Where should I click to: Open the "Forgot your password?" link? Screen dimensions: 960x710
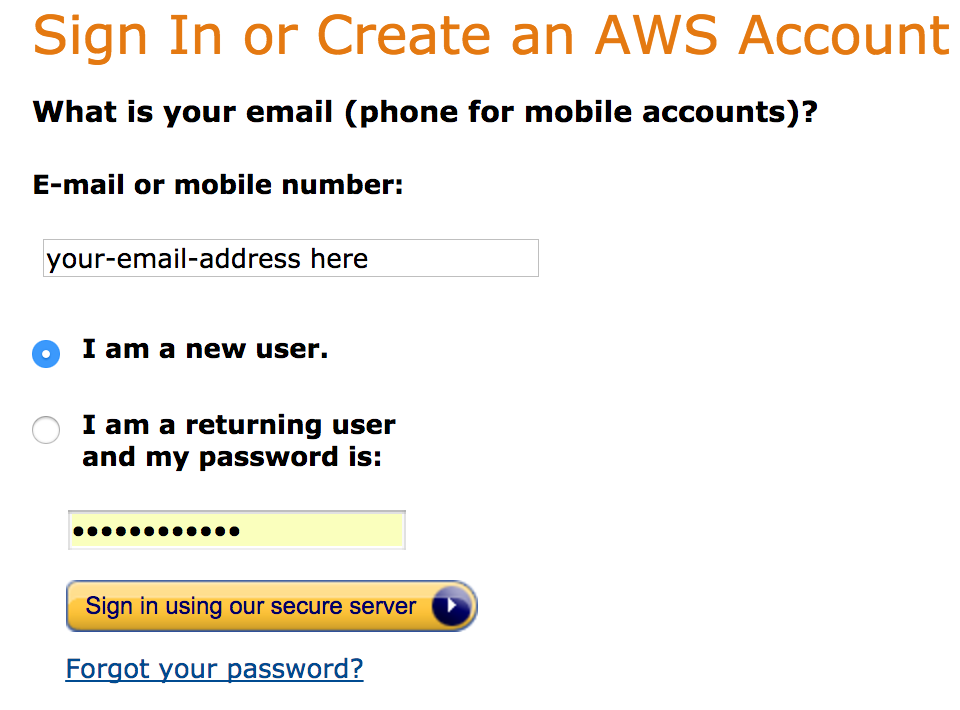[x=214, y=668]
